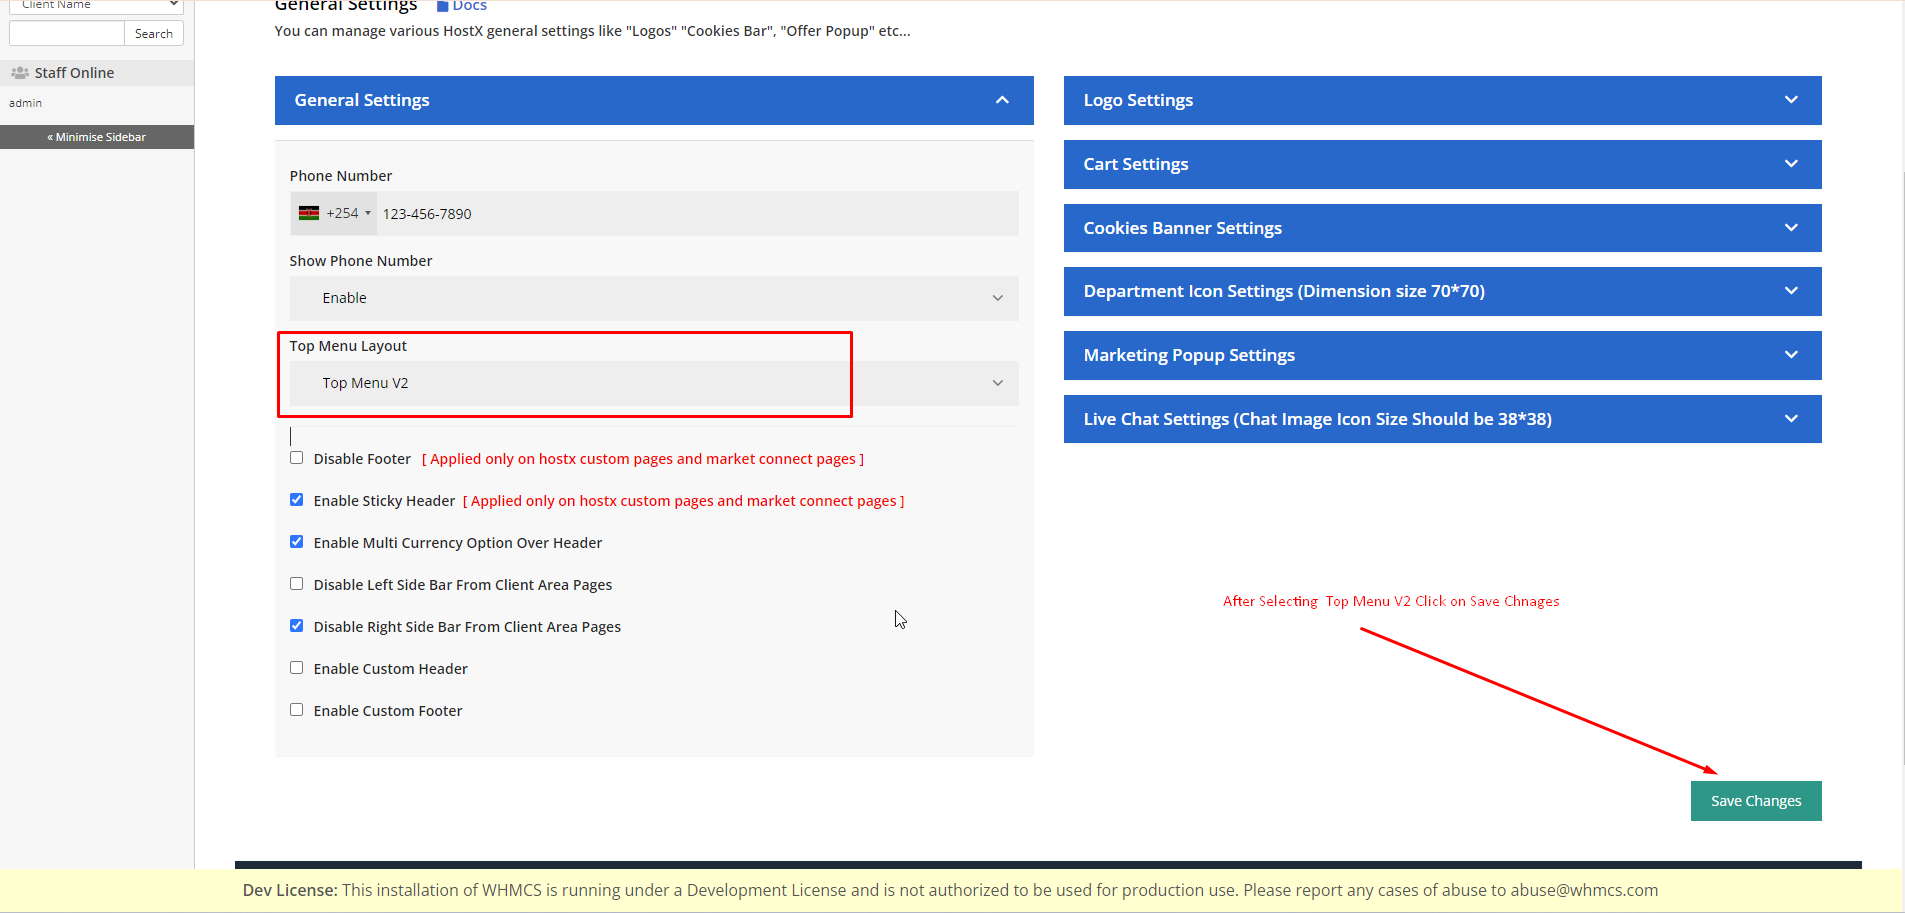Image resolution: width=1905 pixels, height=913 pixels.
Task: Click Minimise Sidebar link
Action: (97, 137)
